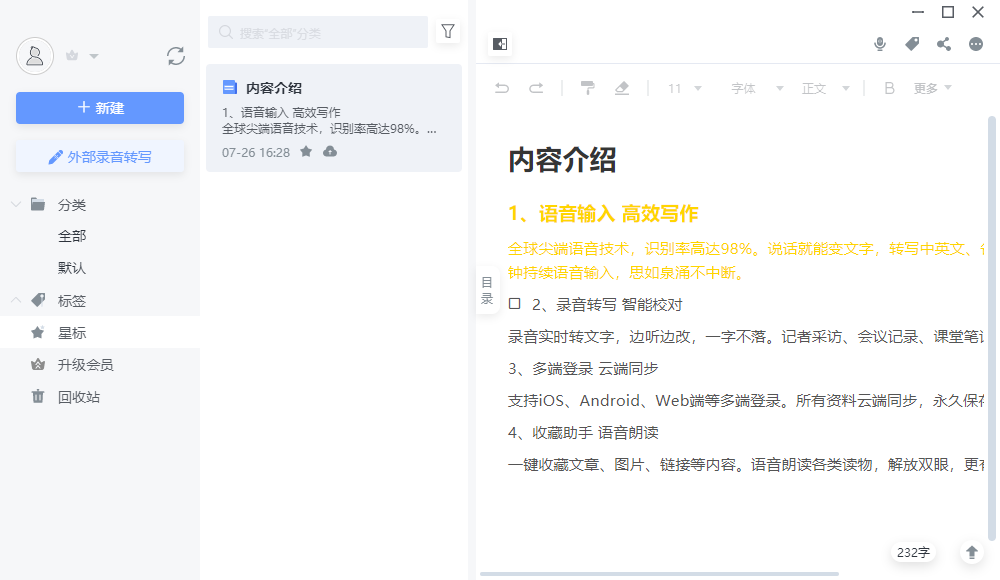Screen dimensions: 1000x580
Task: Click the tag icon beside 标签
Action: tap(38, 300)
